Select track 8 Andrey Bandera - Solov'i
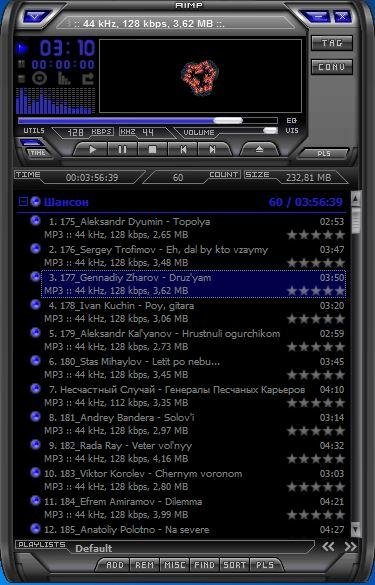 [x=193, y=424]
